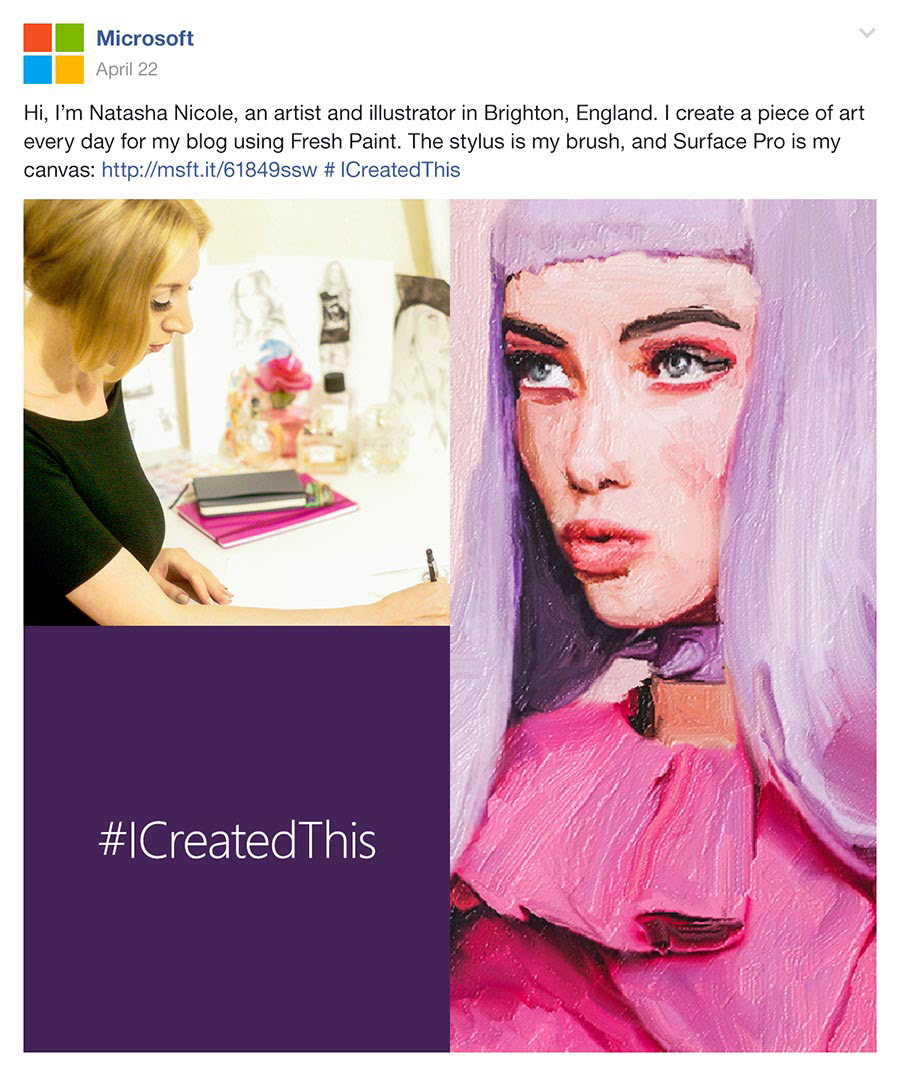Open the April 22 post timestamp
Viewport: 900px width, 1076px height.
[x=127, y=69]
